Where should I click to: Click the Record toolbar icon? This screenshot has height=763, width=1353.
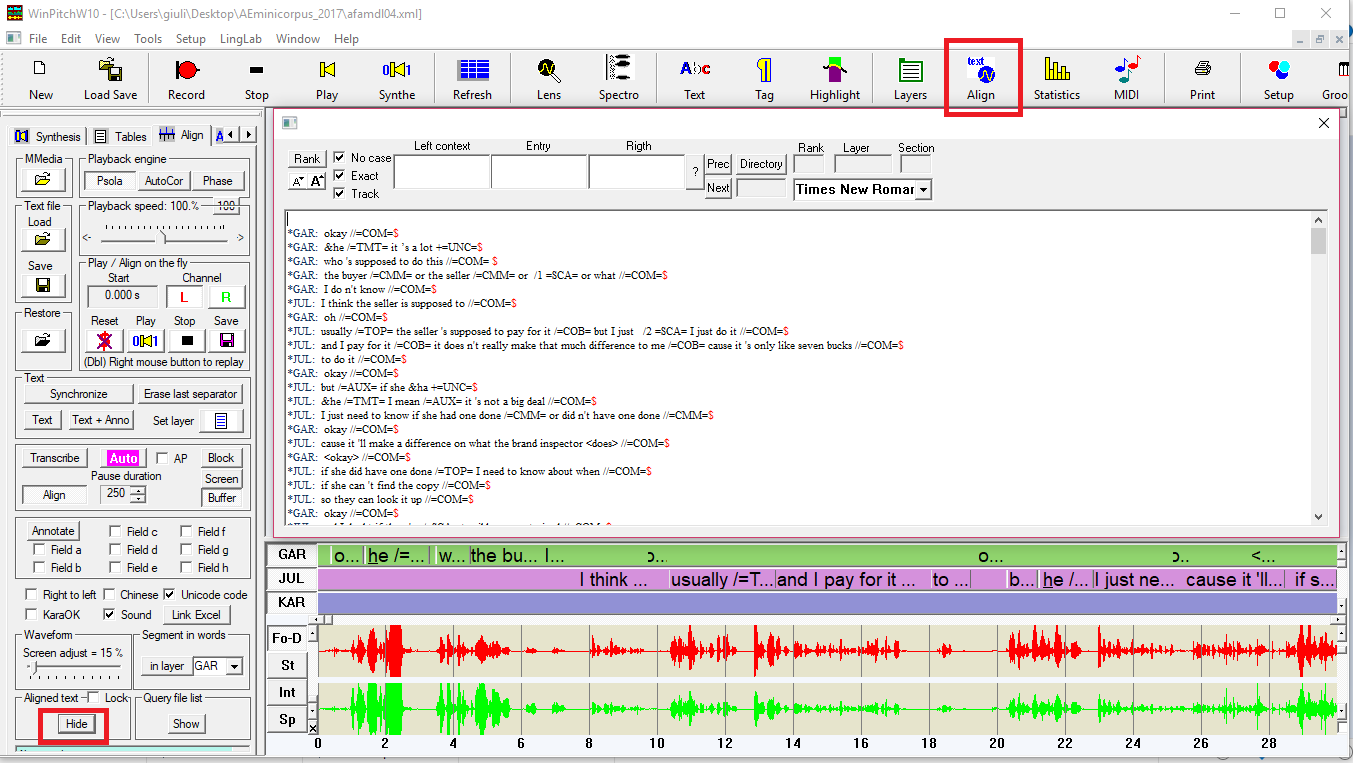pos(186,78)
